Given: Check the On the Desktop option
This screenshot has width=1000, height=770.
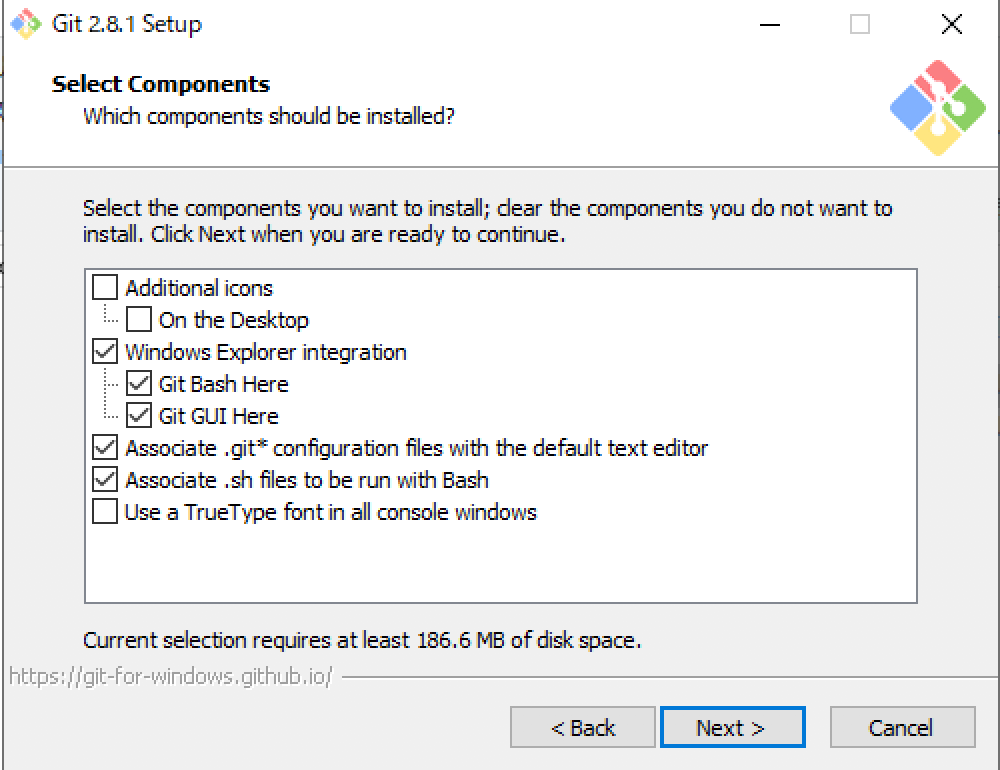Looking at the screenshot, I should coord(138,320).
